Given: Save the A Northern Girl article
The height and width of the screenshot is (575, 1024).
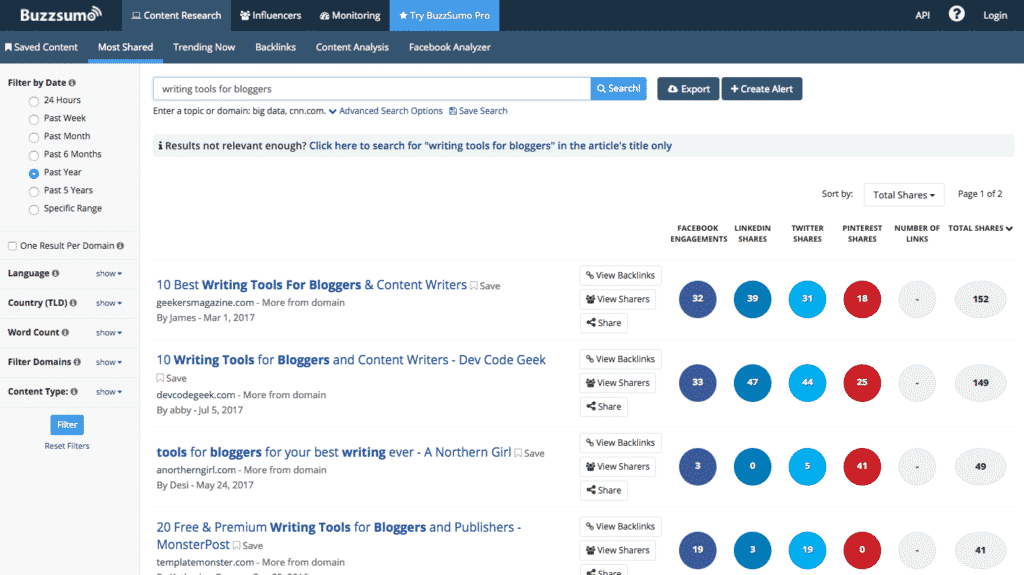Looking at the screenshot, I should pos(529,453).
